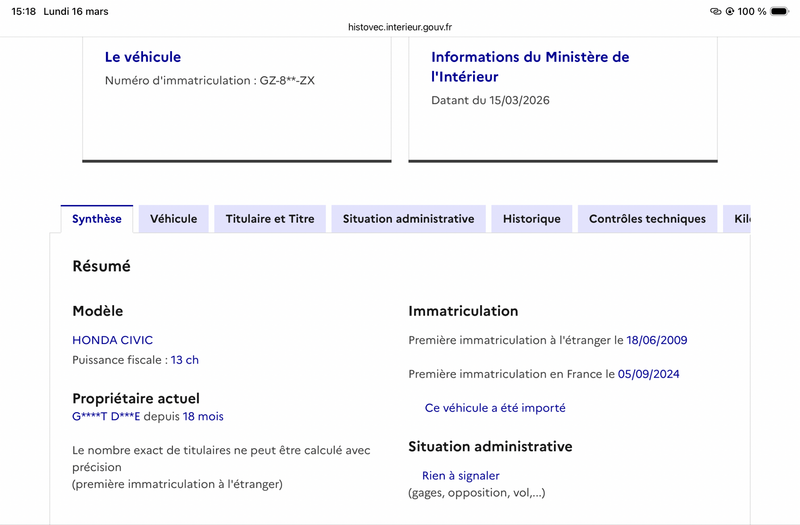The height and width of the screenshot is (525, 800).
Task: Click the France registration date 05/09/2024
Action: [648, 374]
